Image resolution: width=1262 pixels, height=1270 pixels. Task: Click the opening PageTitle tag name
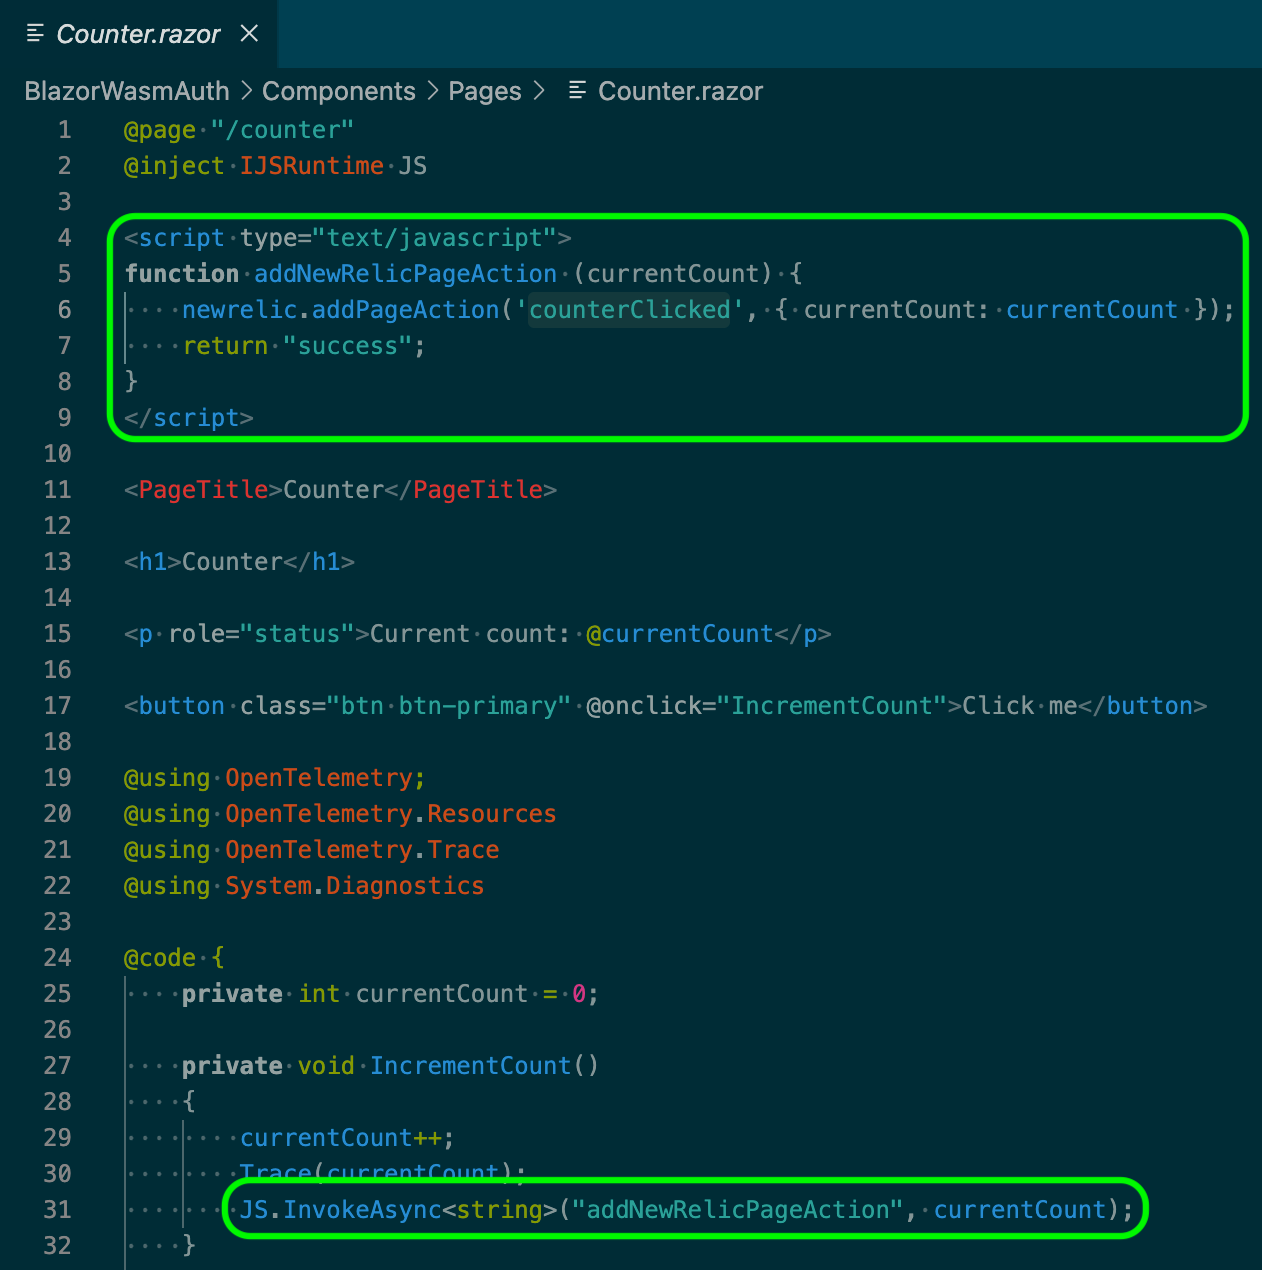pyautogui.click(x=203, y=490)
